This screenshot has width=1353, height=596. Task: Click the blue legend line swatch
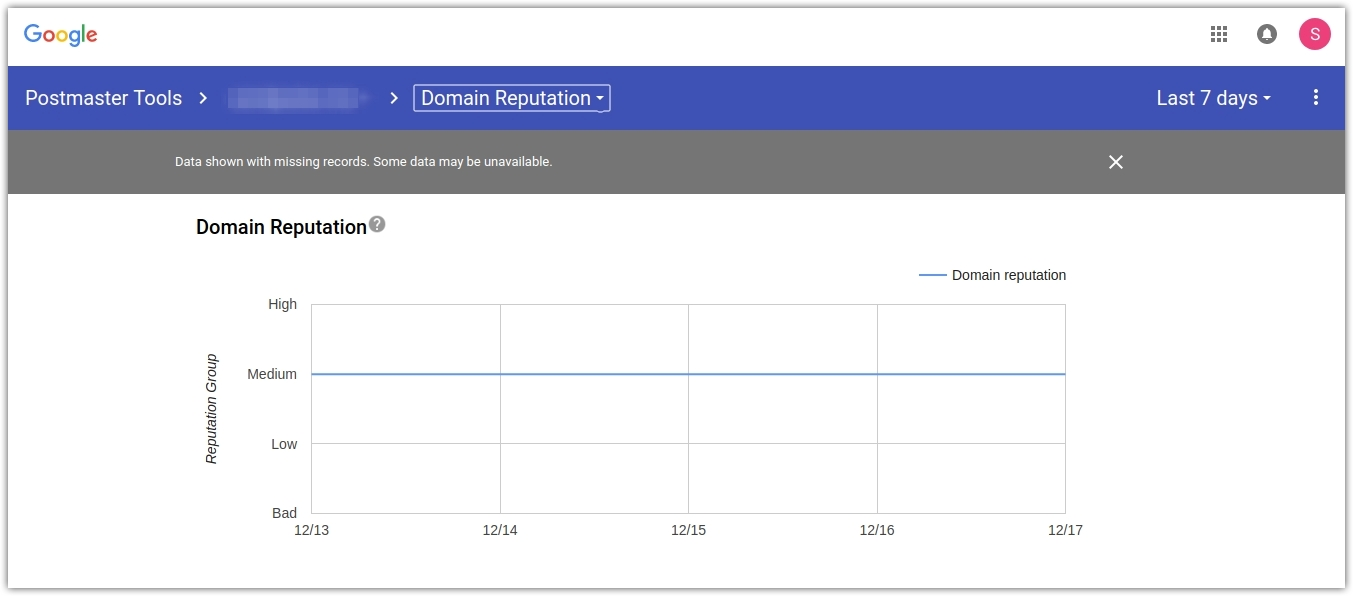(932, 275)
